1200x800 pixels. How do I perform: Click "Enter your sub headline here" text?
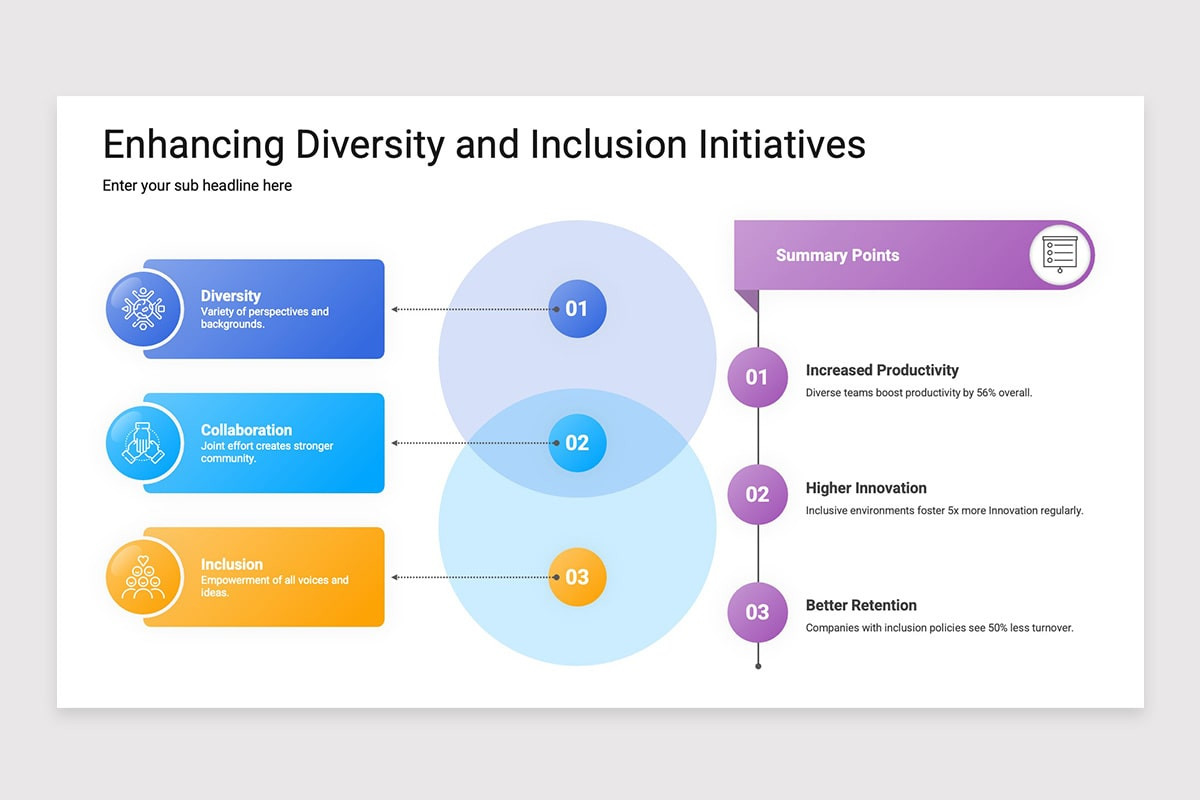click(197, 186)
